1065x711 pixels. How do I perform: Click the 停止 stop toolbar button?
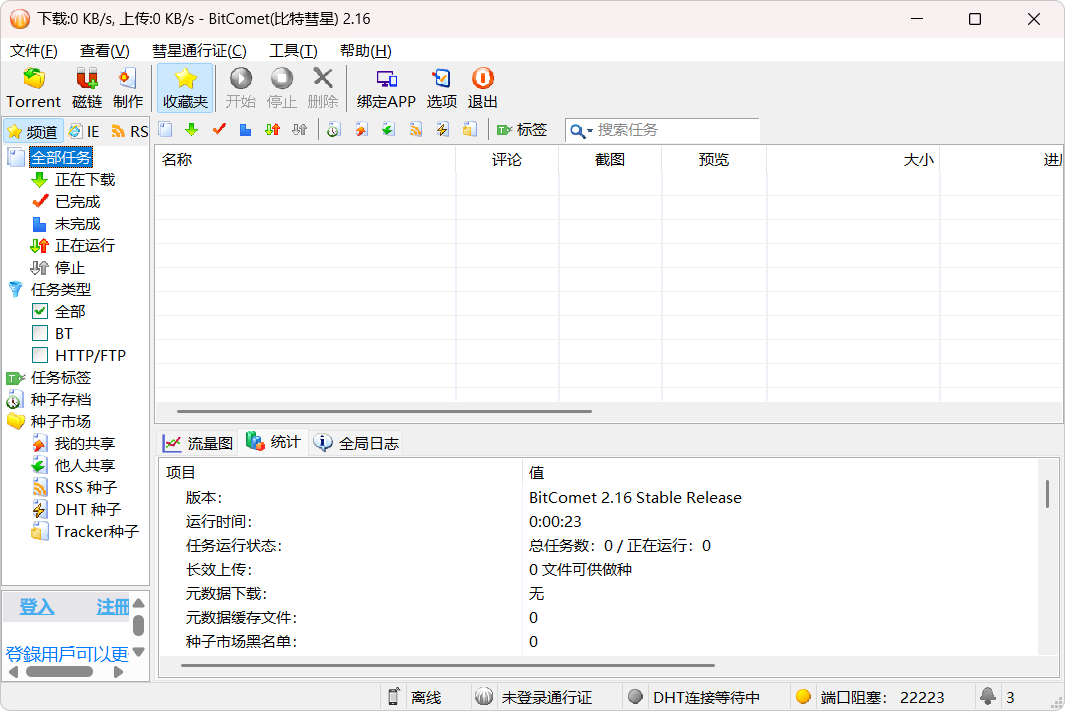tap(281, 88)
